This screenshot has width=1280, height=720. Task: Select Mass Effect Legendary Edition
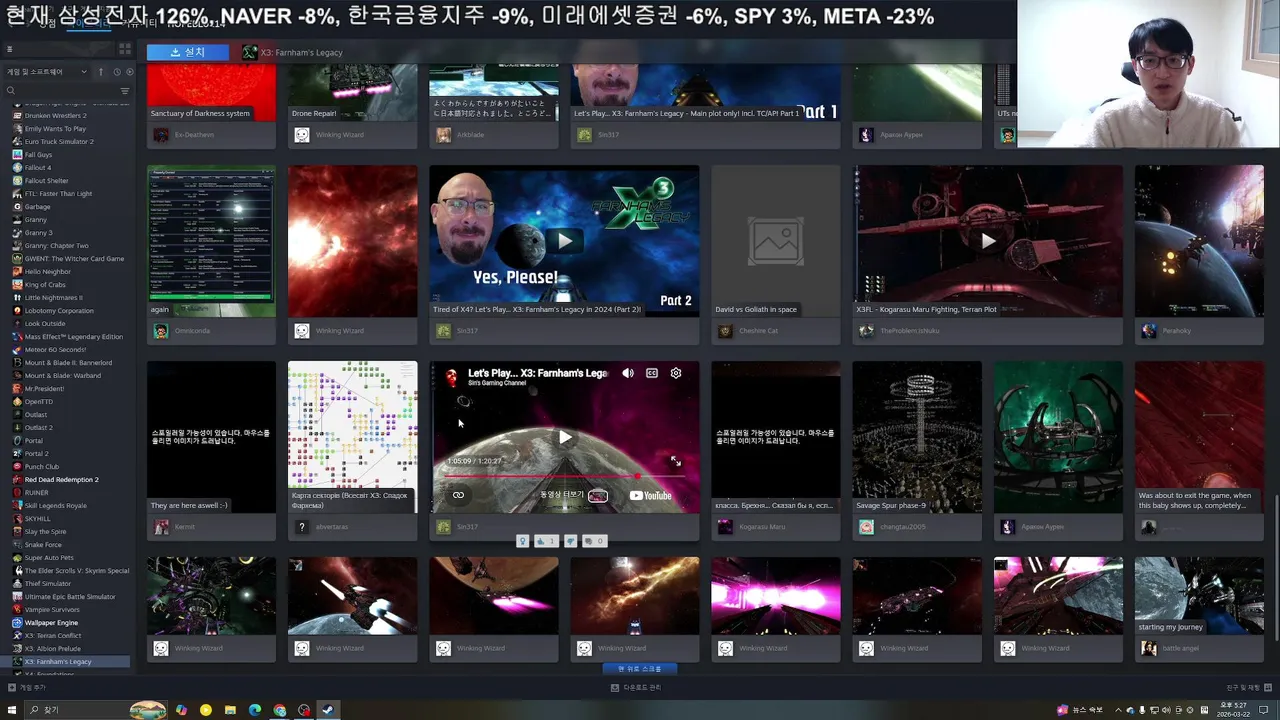pyautogui.click(x=73, y=337)
